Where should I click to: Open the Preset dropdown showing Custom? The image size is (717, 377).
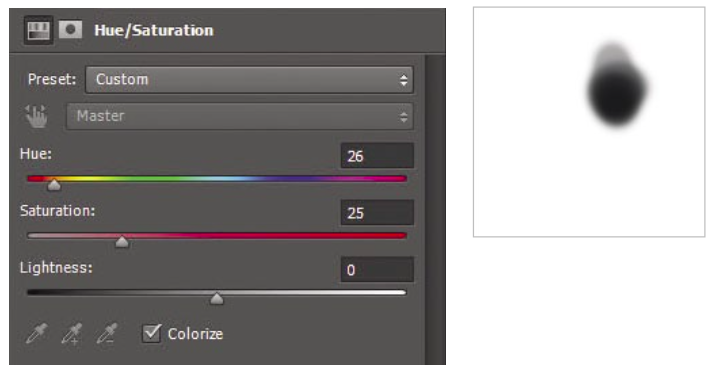click(x=249, y=80)
